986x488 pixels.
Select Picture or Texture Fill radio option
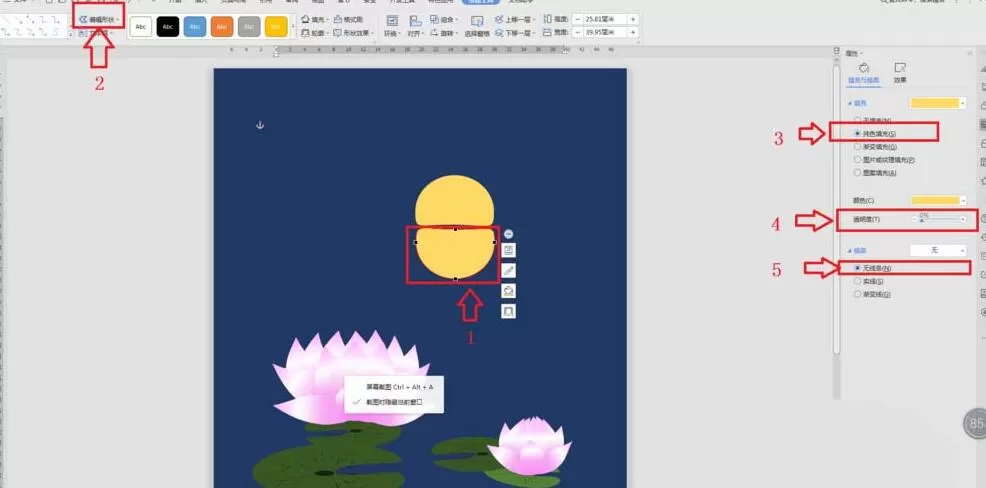[884, 160]
